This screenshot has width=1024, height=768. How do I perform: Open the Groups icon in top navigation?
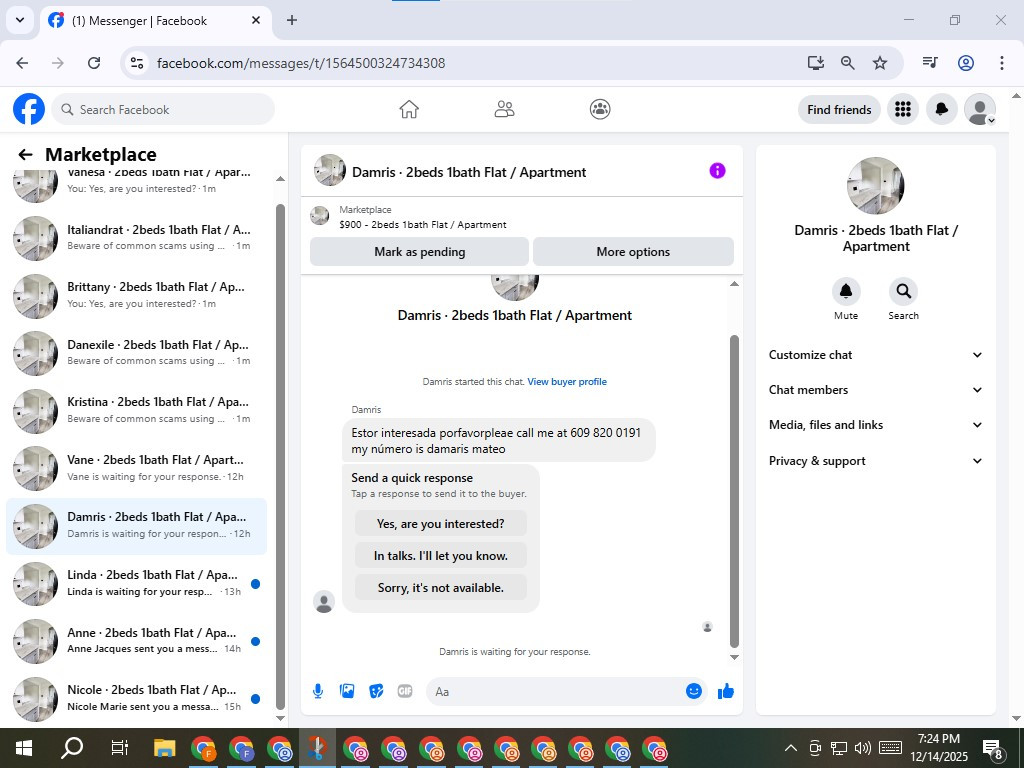600,109
